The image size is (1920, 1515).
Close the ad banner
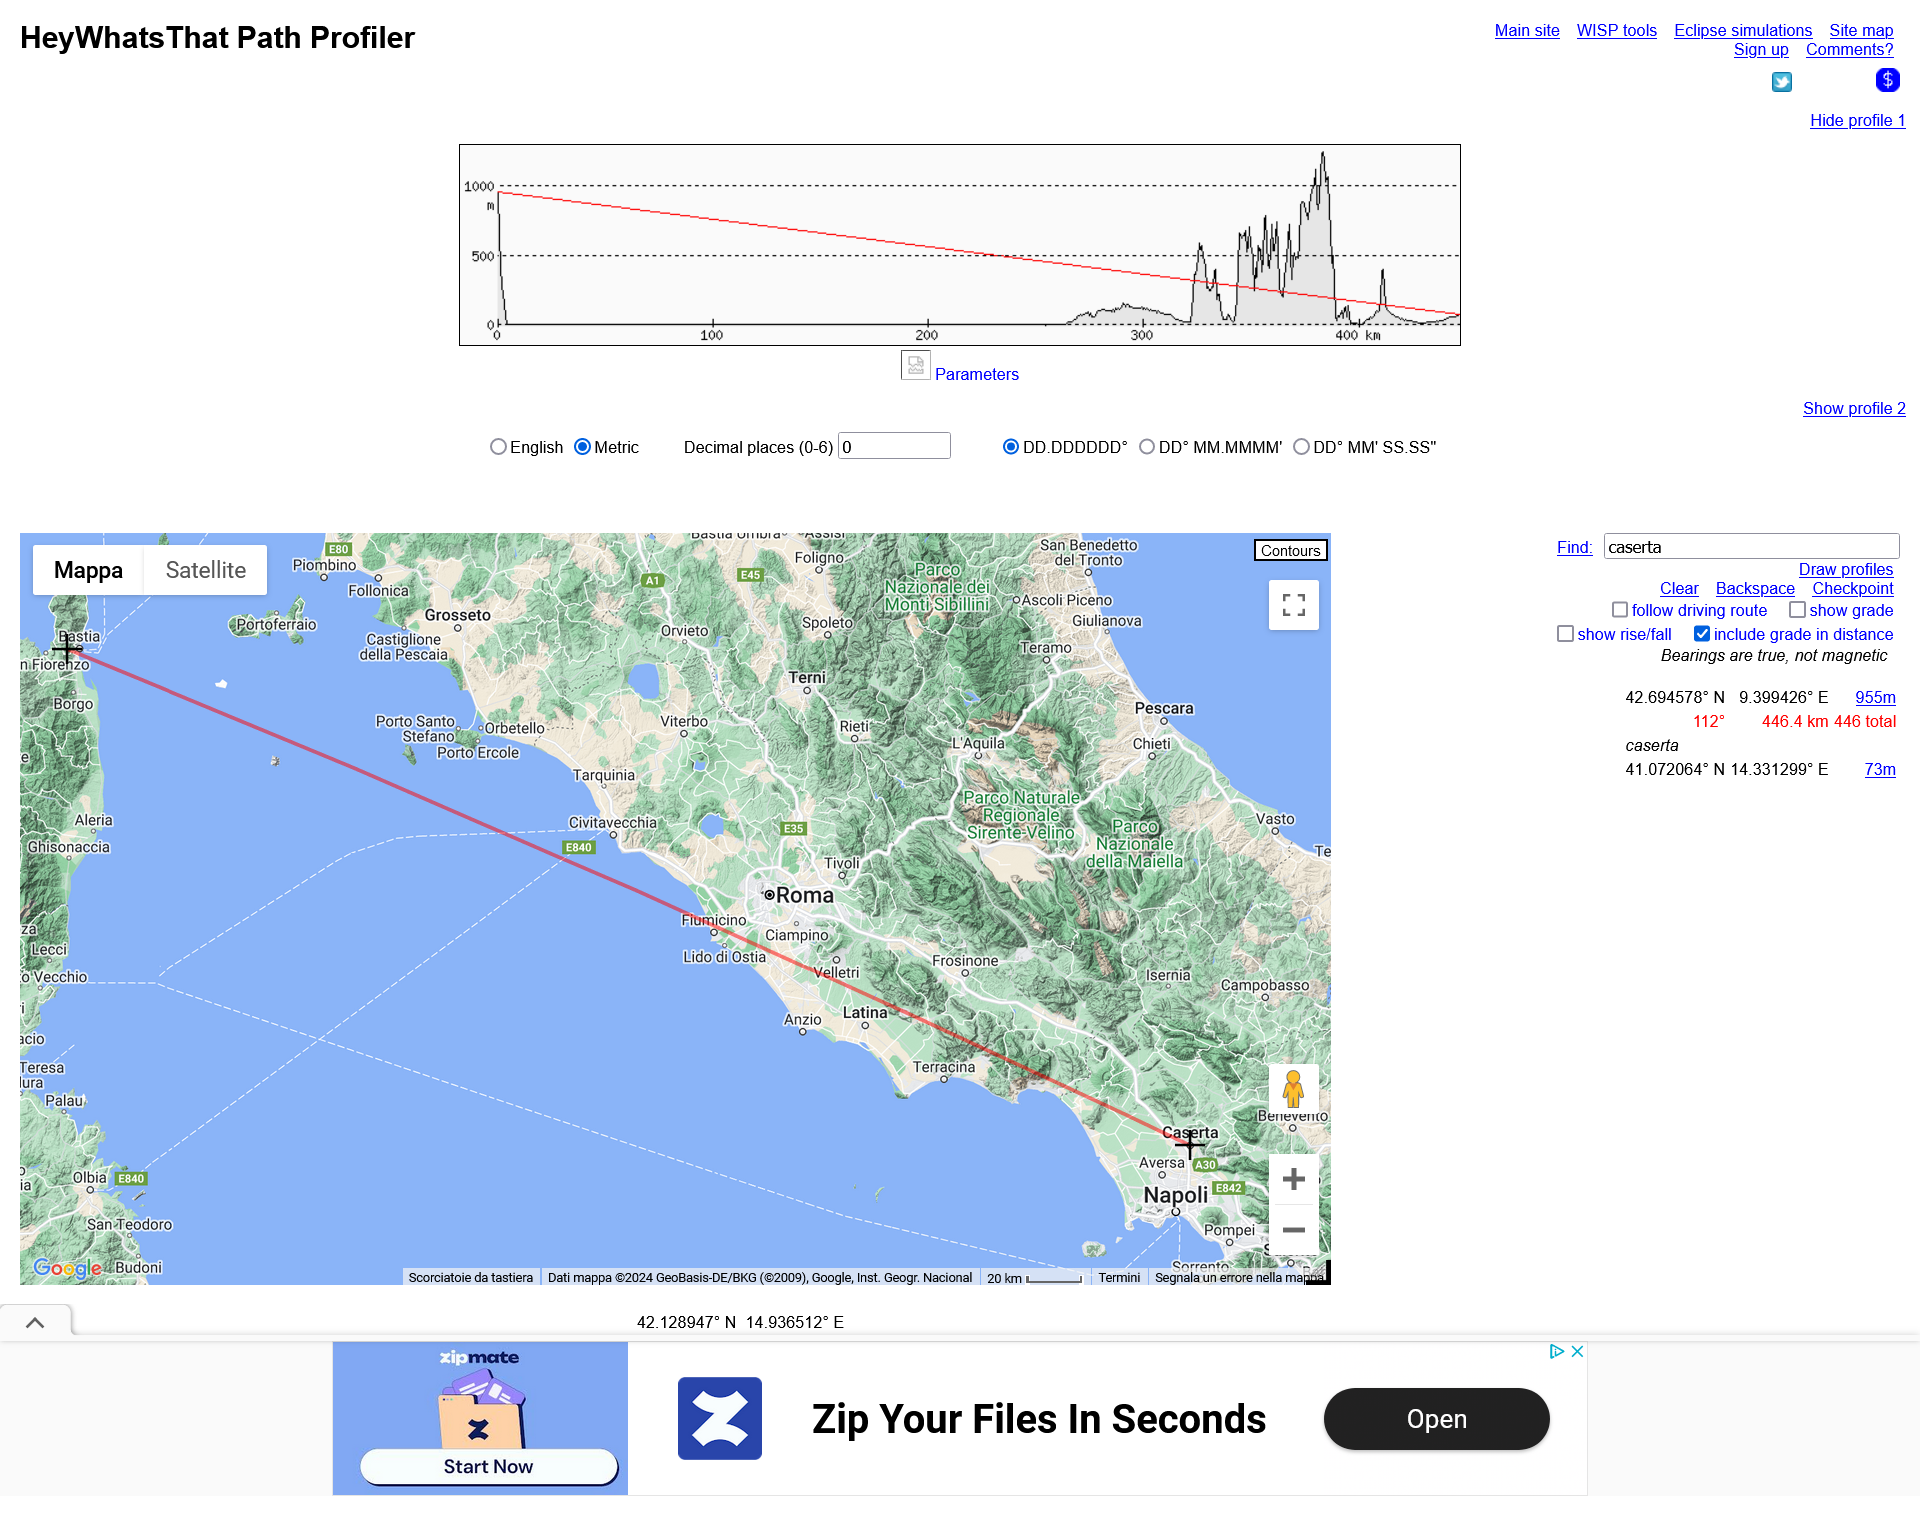[x=1577, y=1351]
